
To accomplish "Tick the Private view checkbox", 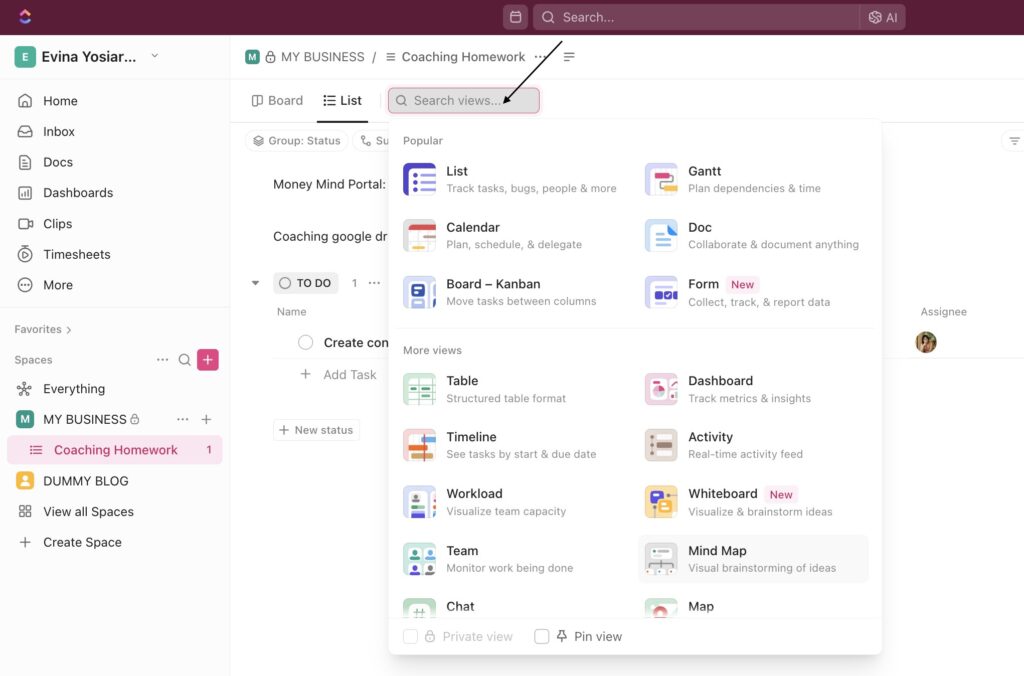I will click(x=410, y=636).
